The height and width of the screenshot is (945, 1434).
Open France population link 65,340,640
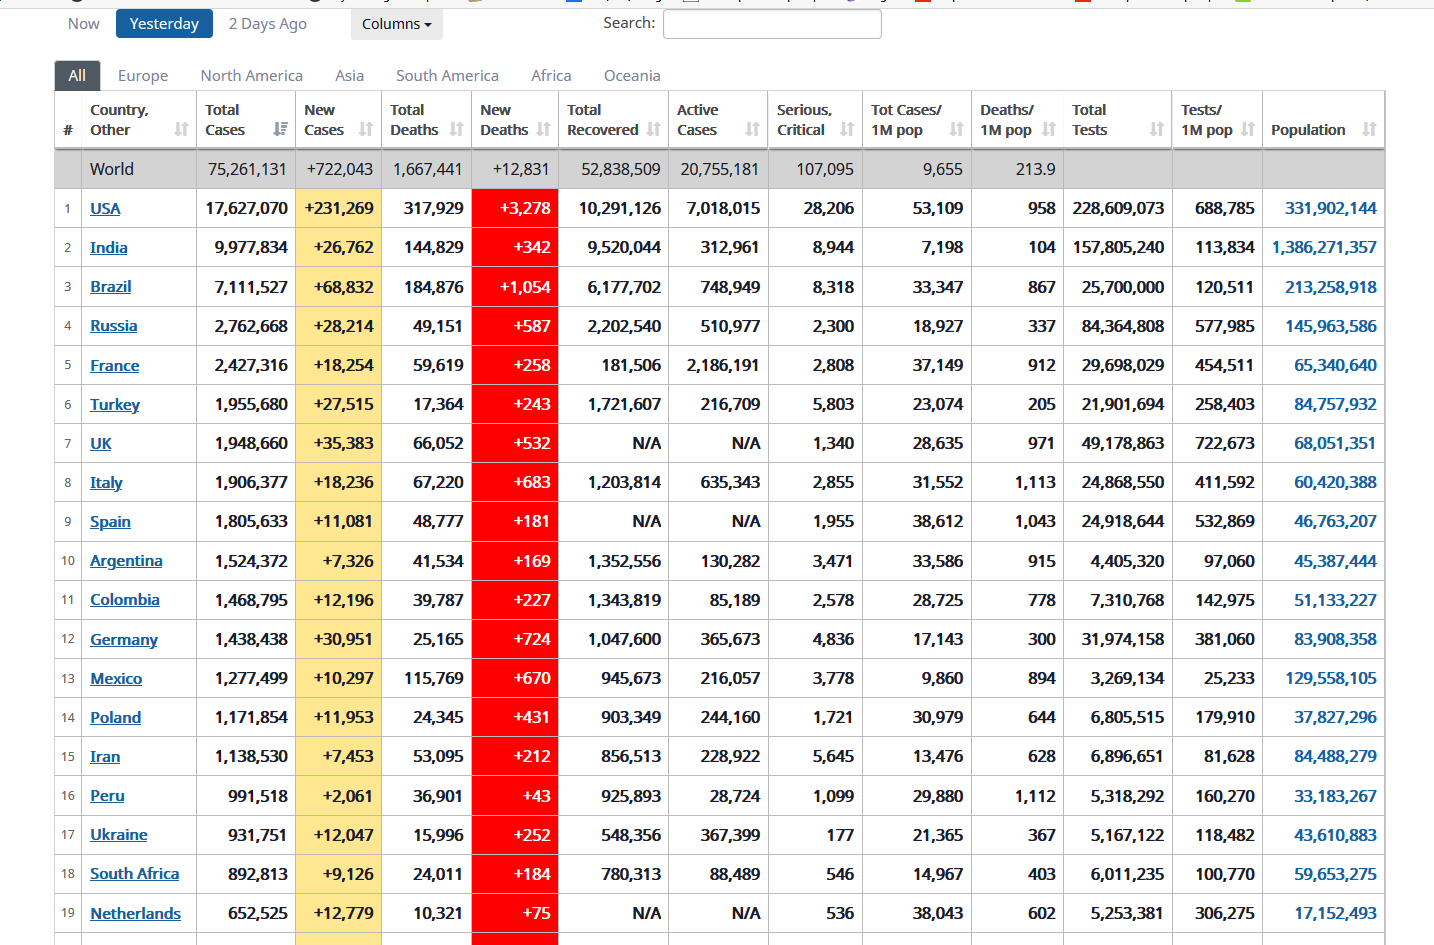pyautogui.click(x=1335, y=366)
